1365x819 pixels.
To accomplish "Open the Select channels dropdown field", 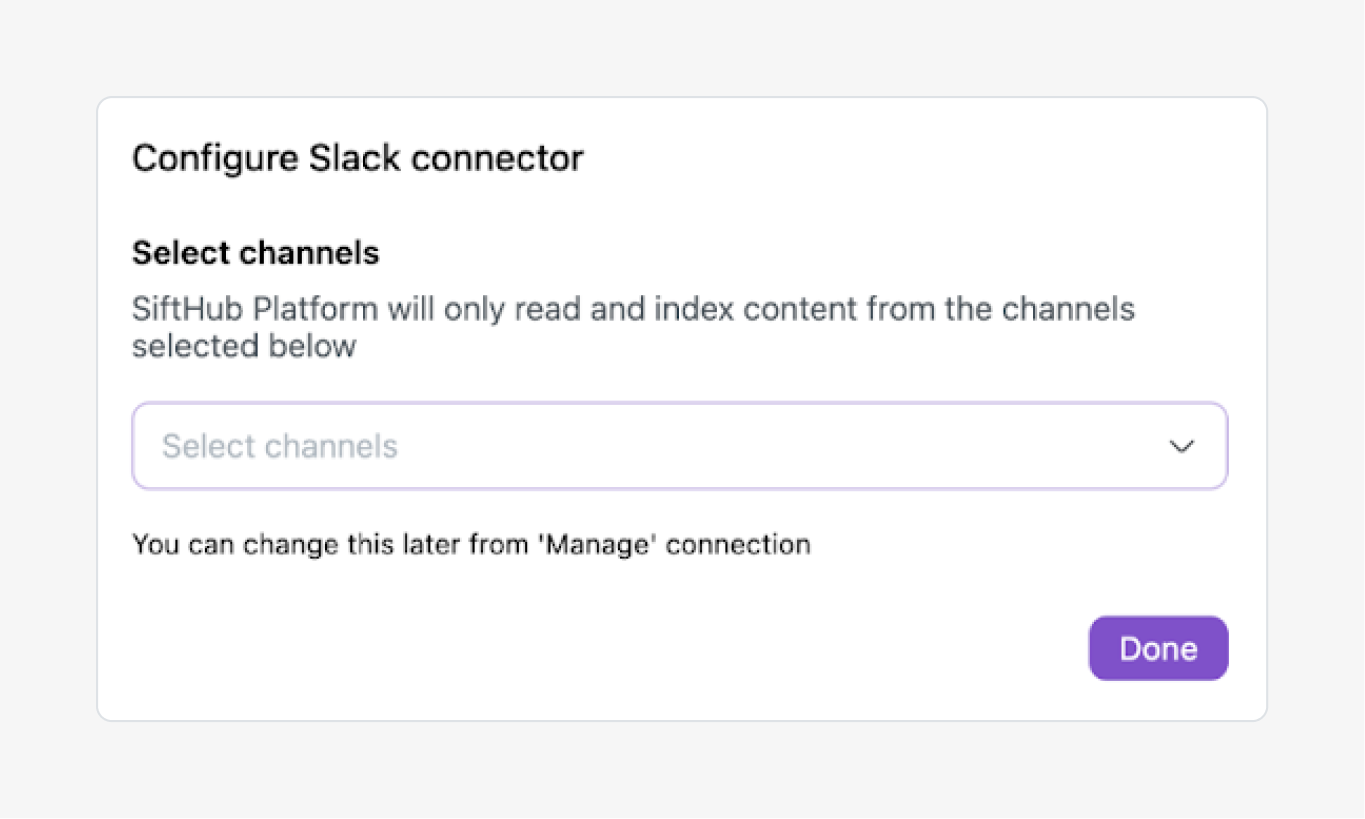I will coord(679,446).
